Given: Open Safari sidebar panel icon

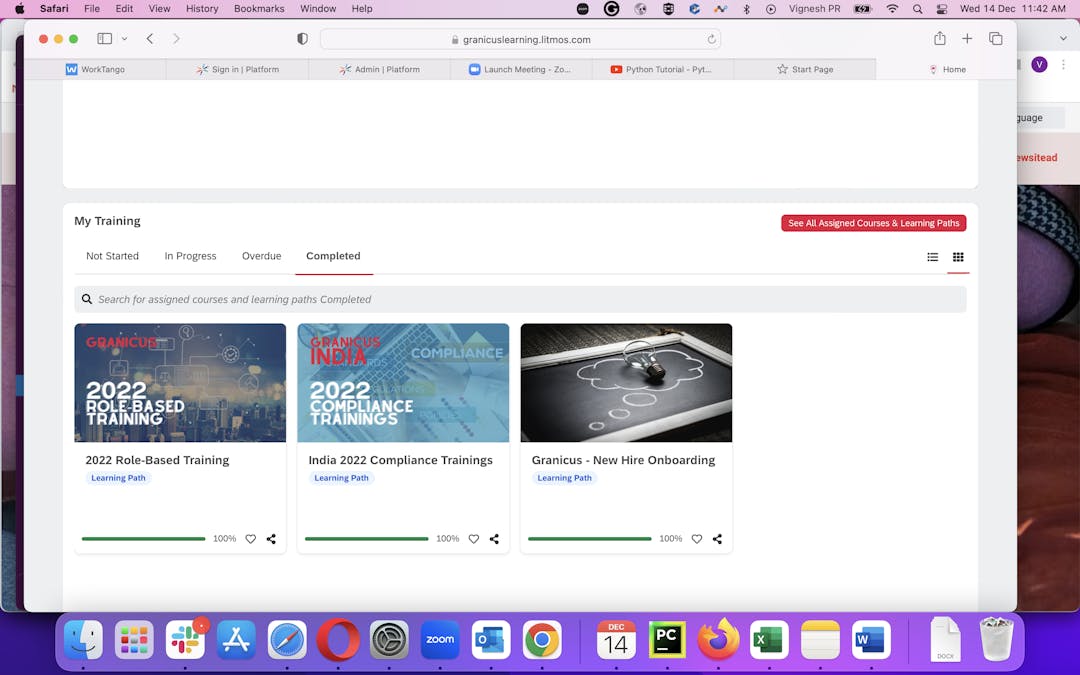Looking at the screenshot, I should [x=104, y=39].
